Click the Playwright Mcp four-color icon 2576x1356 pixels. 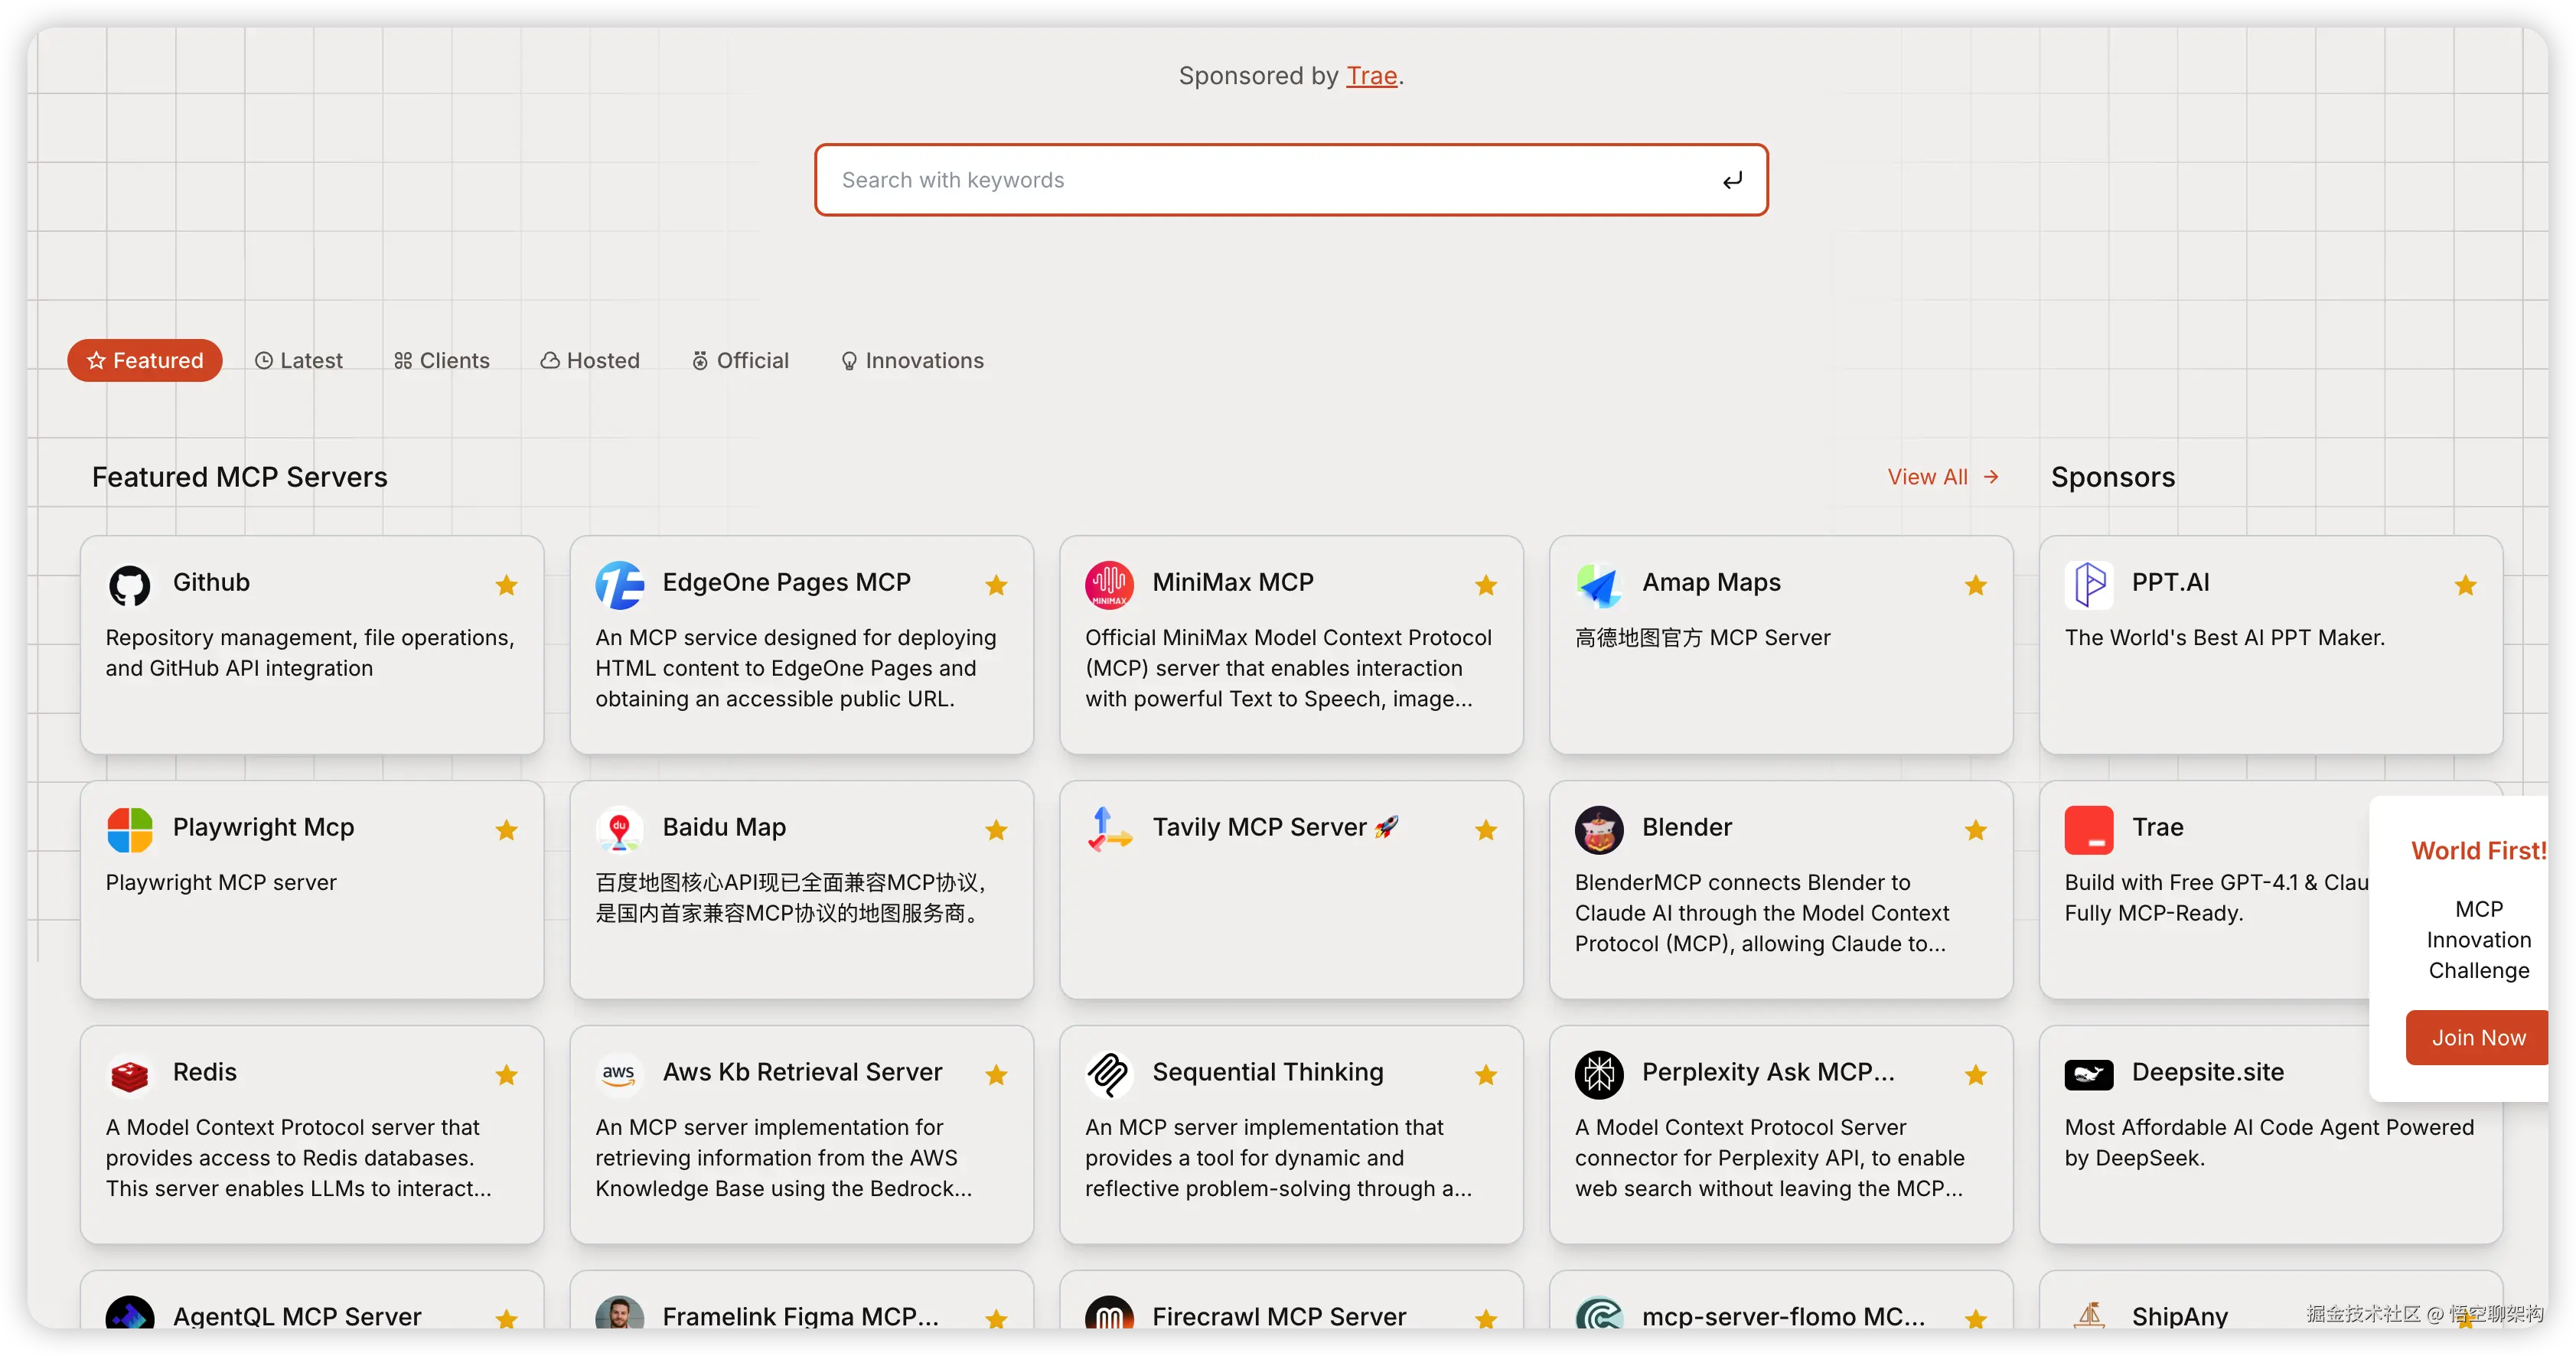129,830
